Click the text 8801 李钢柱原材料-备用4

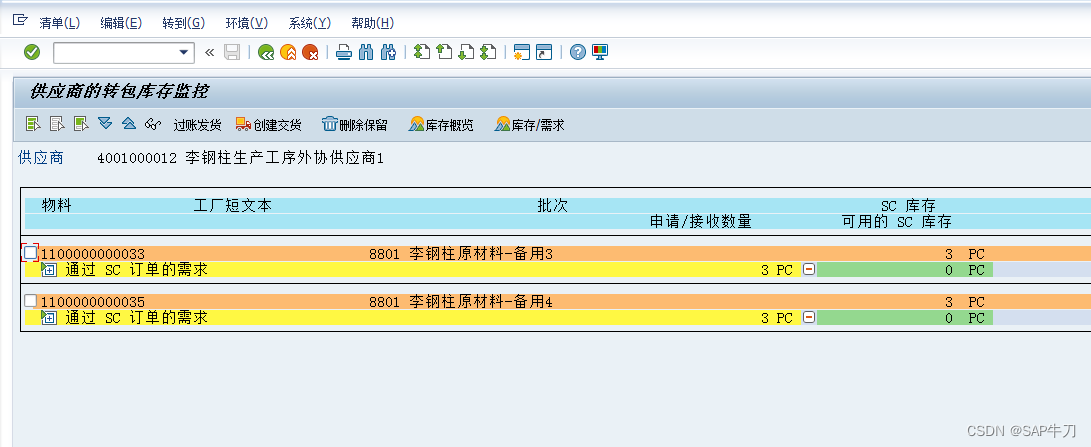[461, 301]
